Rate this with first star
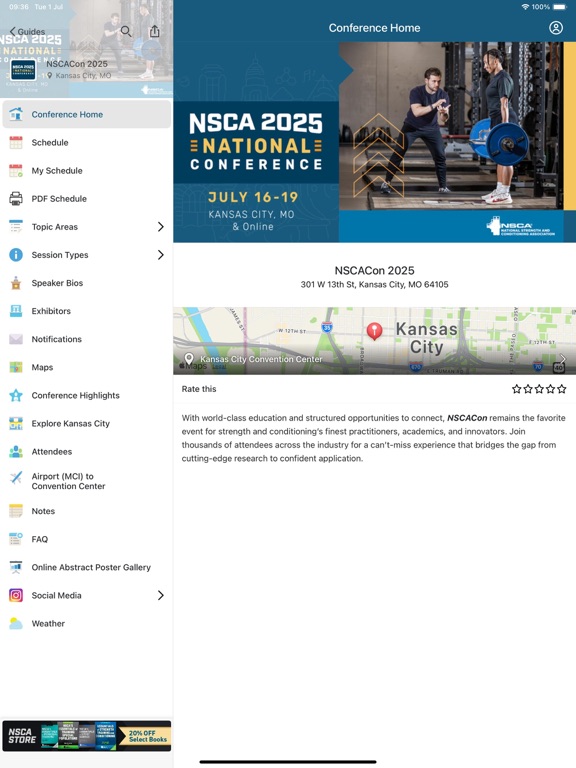This screenshot has width=576, height=768. coord(516,389)
